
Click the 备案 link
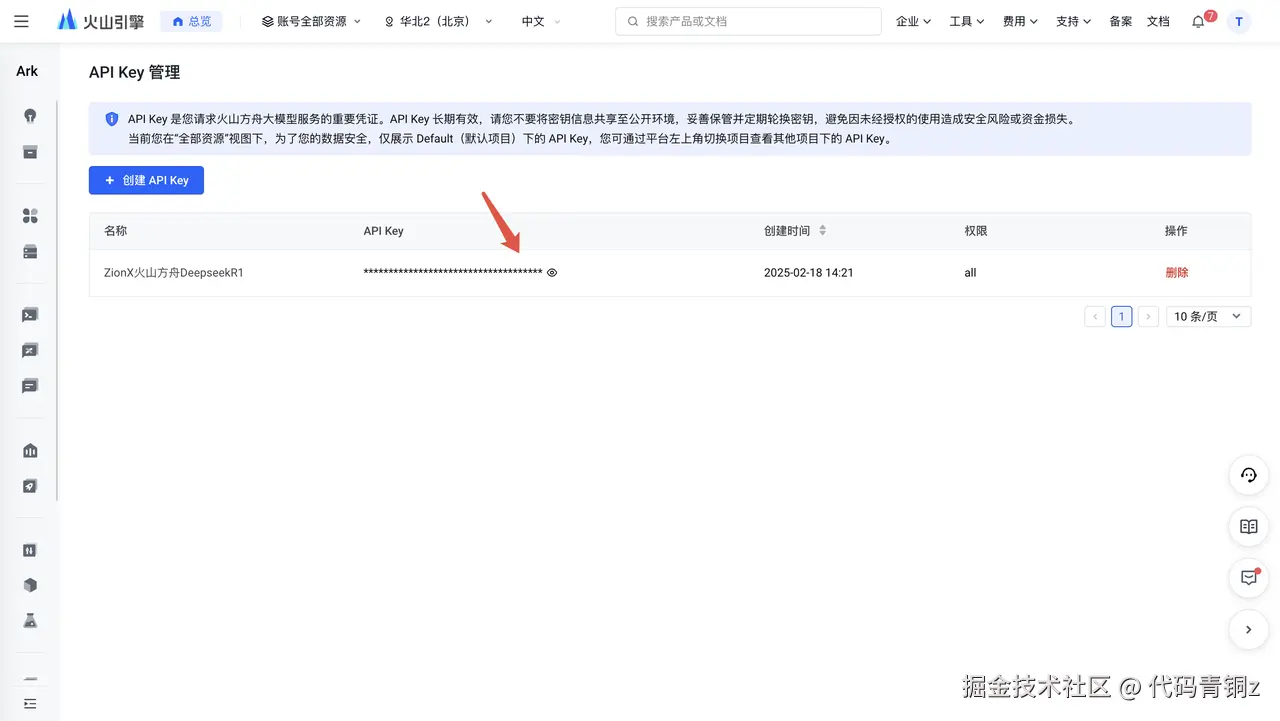tap(1121, 21)
